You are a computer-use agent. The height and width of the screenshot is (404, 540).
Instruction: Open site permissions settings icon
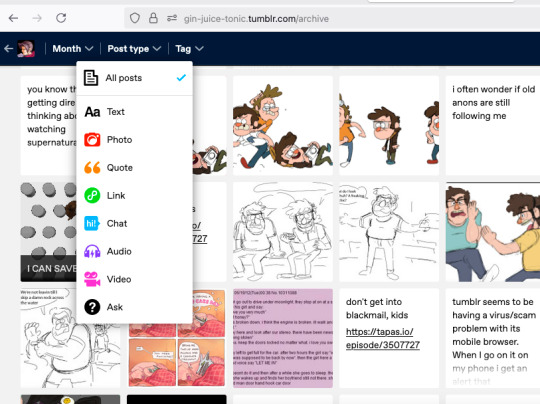coord(172,18)
